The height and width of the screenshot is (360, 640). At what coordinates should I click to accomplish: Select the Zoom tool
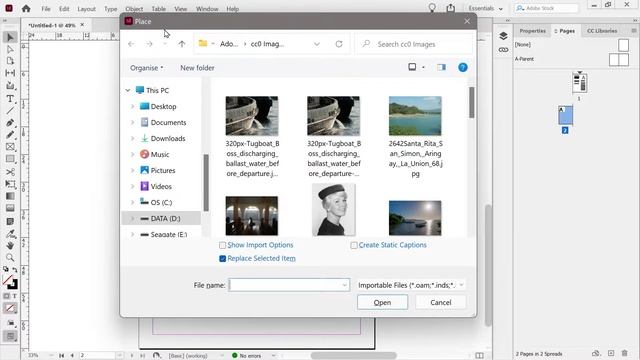10,258
